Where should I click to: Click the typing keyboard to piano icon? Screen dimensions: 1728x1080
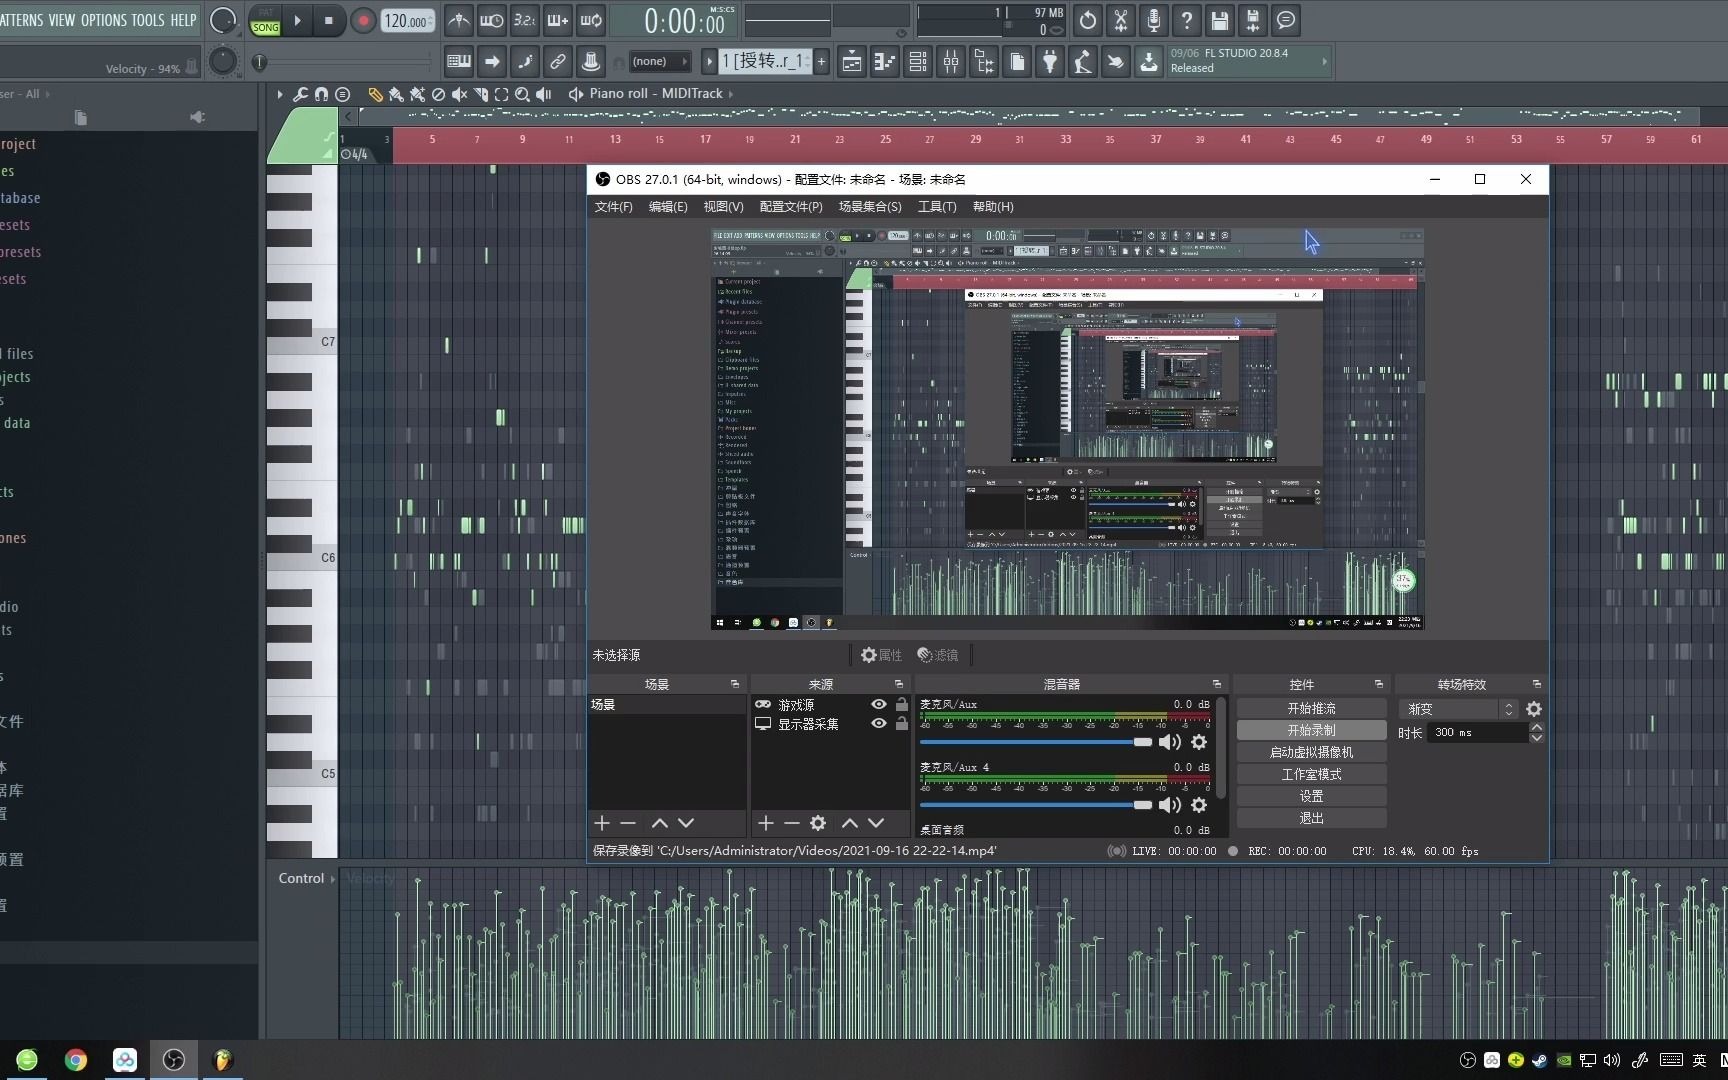click(459, 62)
